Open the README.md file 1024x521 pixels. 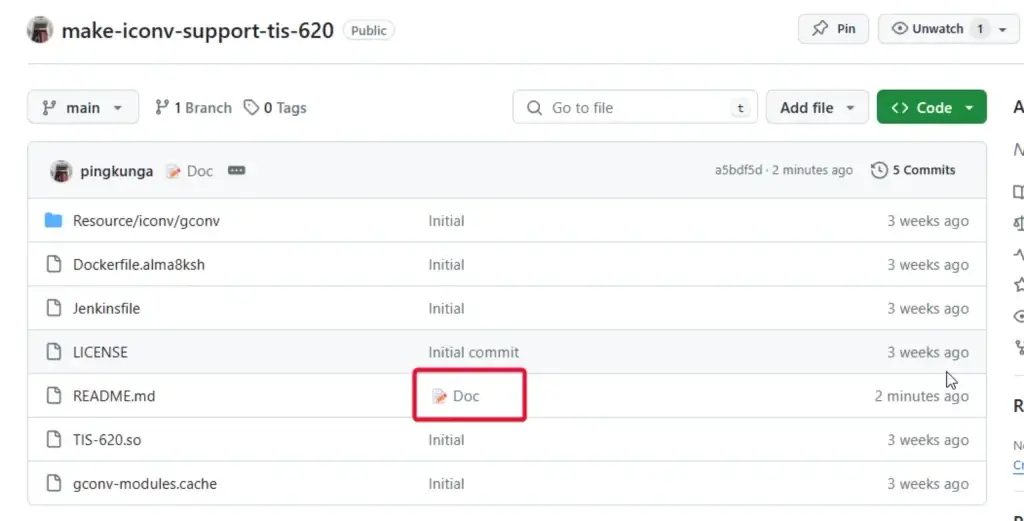tap(114, 396)
